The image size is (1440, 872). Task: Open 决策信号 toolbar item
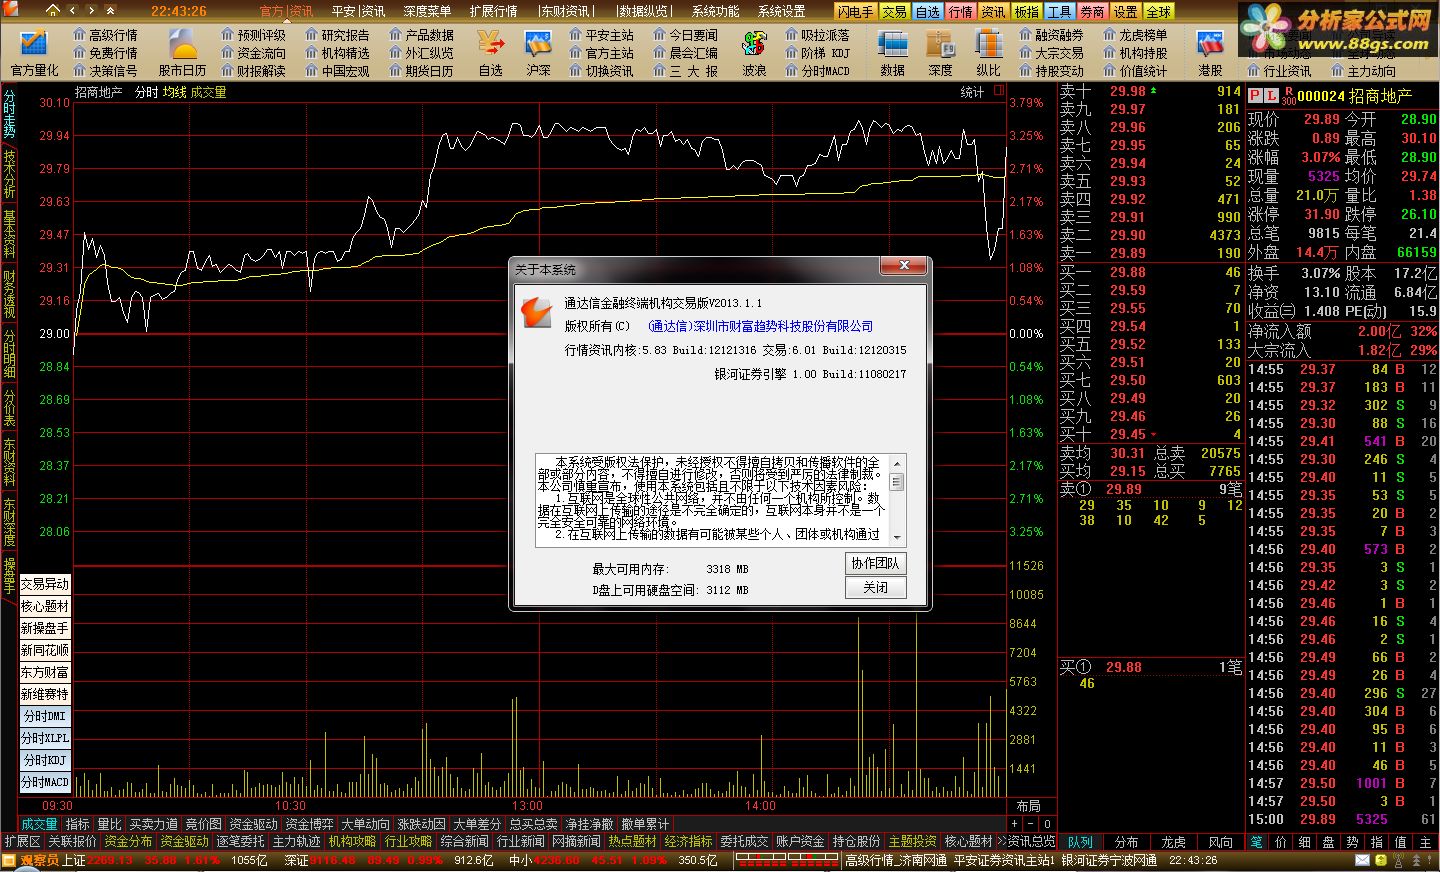coord(106,71)
